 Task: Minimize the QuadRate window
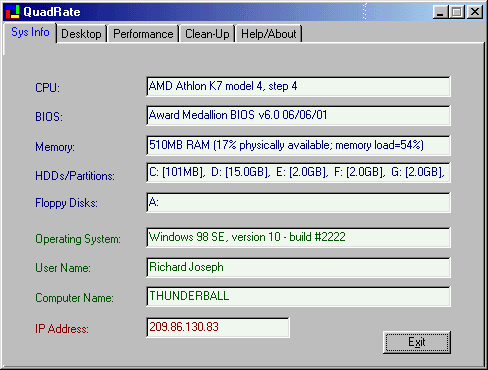[440, 12]
